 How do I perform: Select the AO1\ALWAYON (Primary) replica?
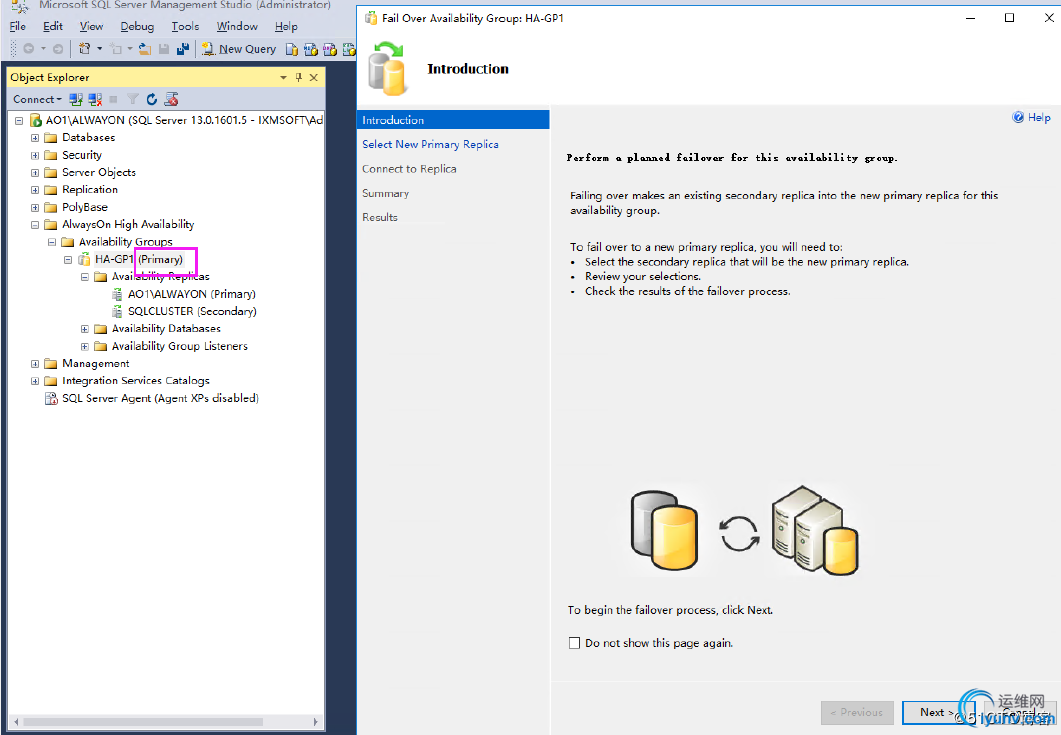click(x=191, y=294)
